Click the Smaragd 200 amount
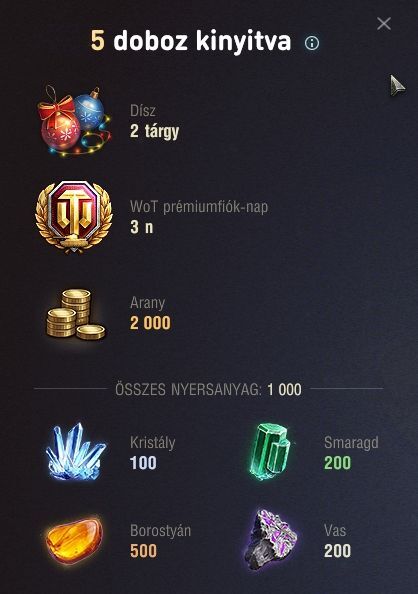Screen dimensions: 418x594 click(x=337, y=463)
